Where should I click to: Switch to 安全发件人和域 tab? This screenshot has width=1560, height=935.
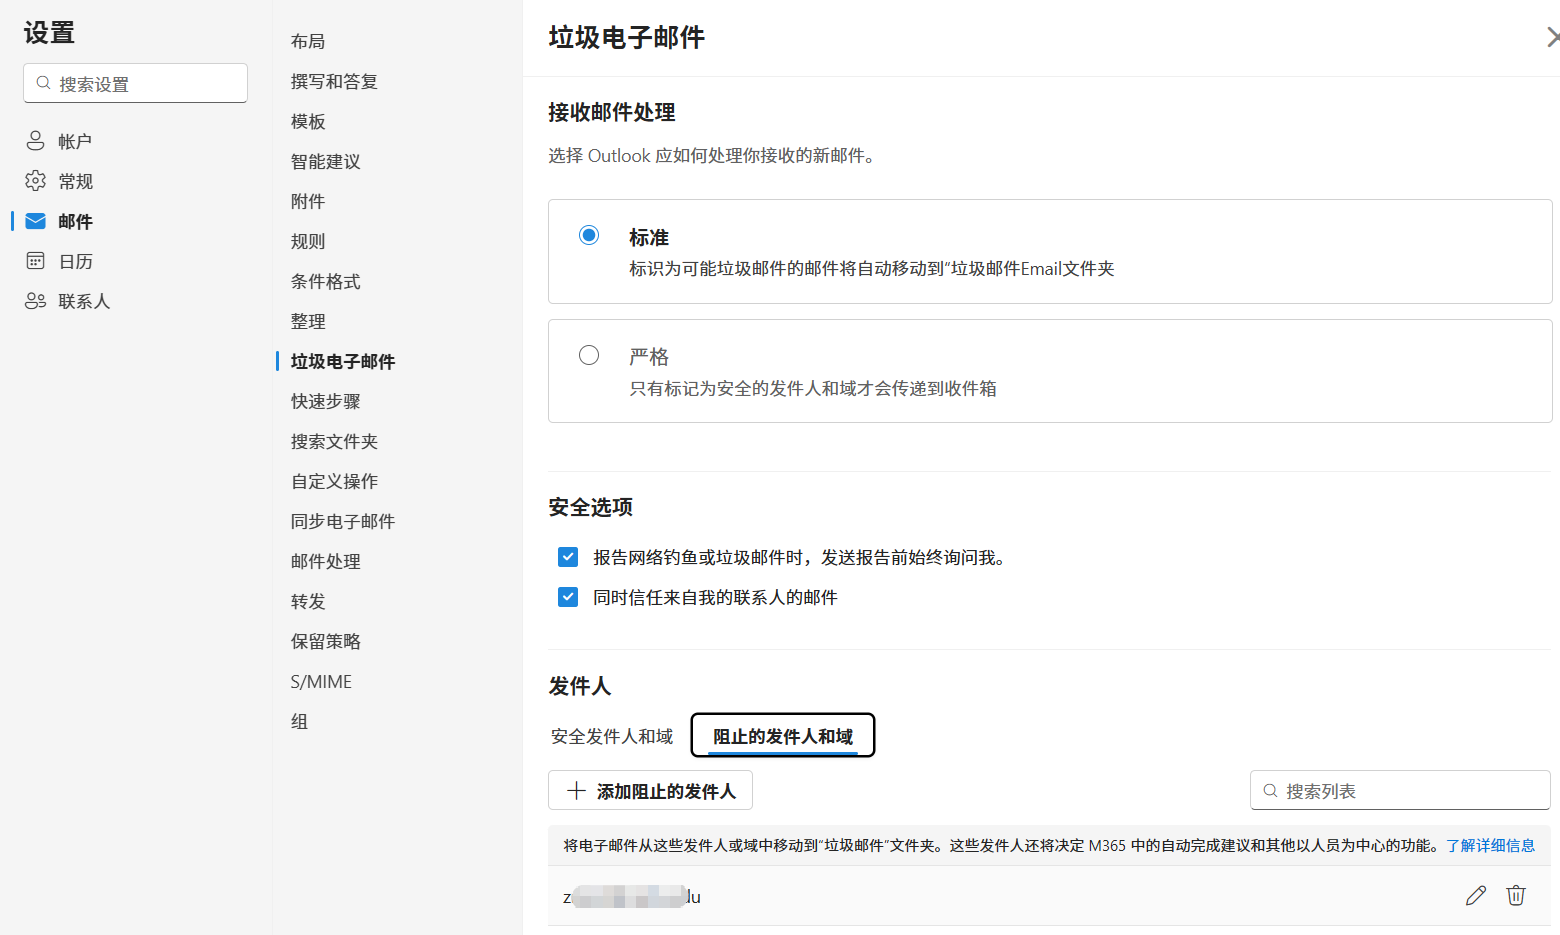click(x=612, y=737)
